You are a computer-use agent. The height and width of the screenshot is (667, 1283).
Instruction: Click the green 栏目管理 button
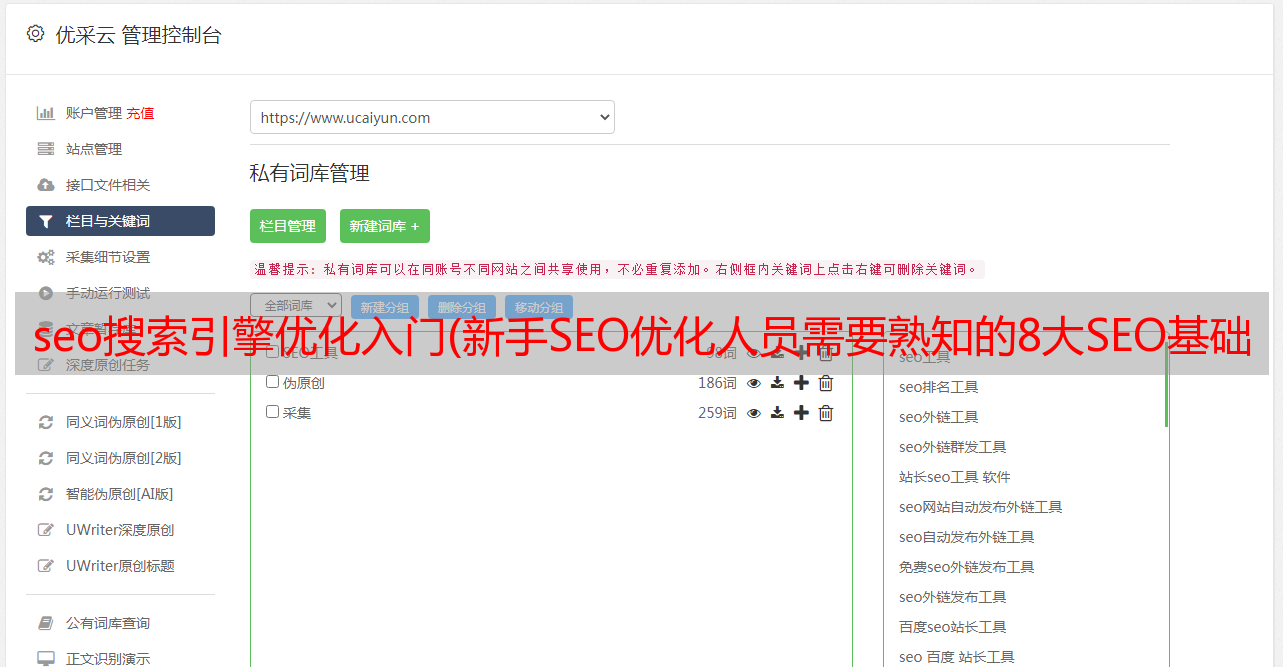pos(288,226)
